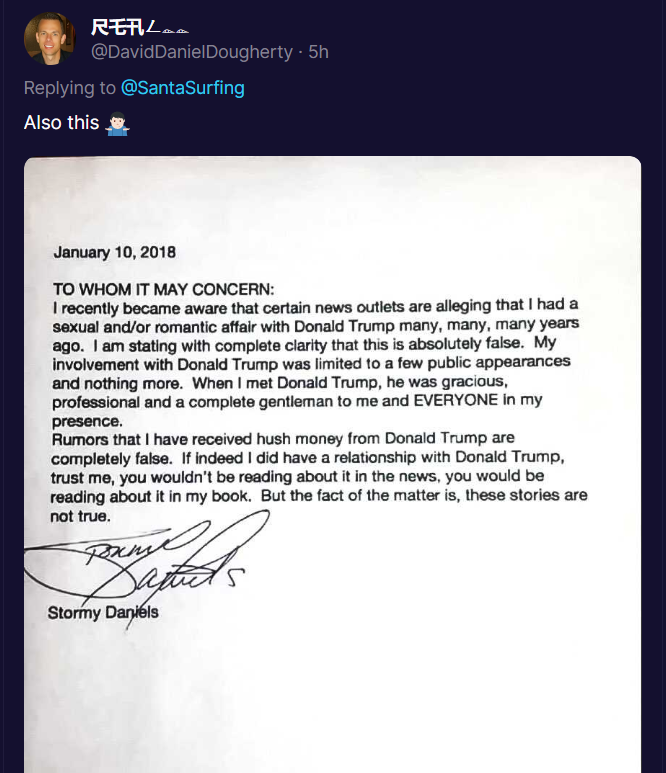Click the capitalized word EVERYONE

click(456, 400)
